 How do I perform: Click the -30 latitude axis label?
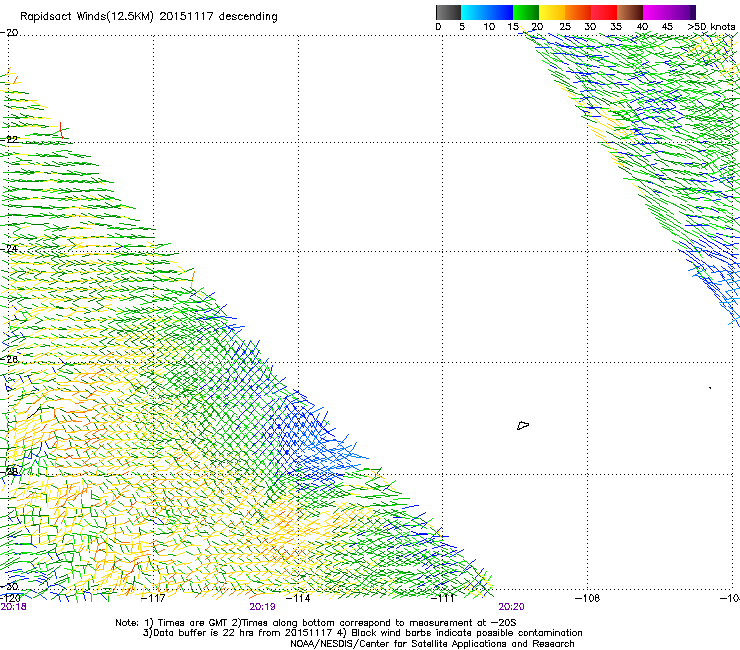9,586
